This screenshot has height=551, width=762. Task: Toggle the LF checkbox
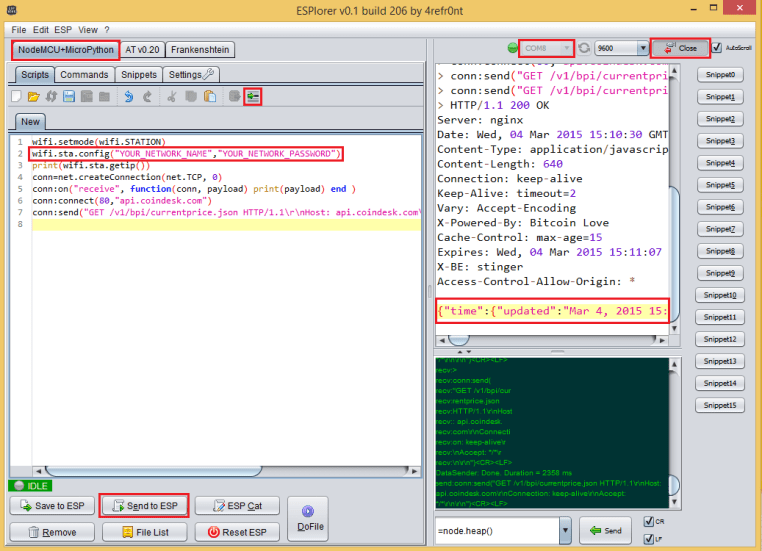648,538
